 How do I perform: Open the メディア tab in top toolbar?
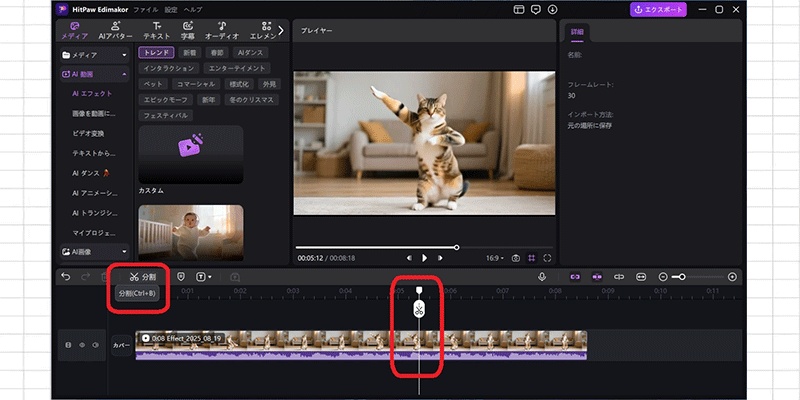pyautogui.click(x=74, y=31)
